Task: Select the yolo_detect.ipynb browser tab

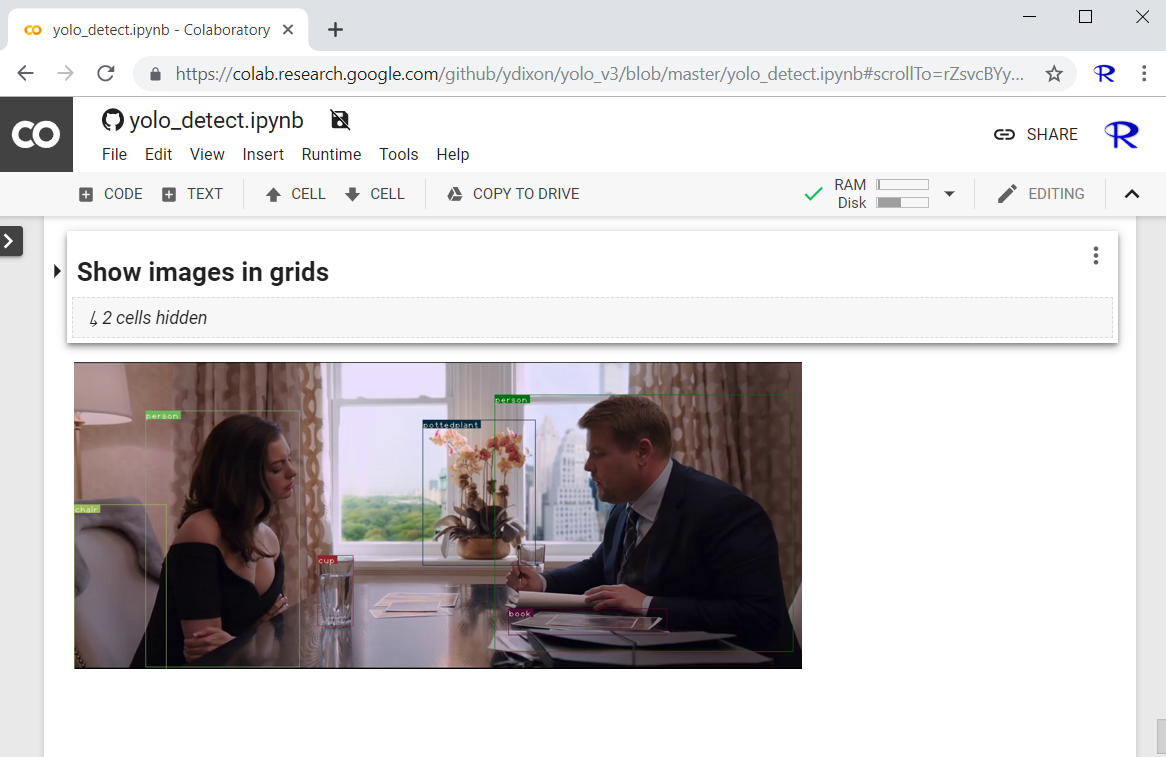Action: (158, 30)
